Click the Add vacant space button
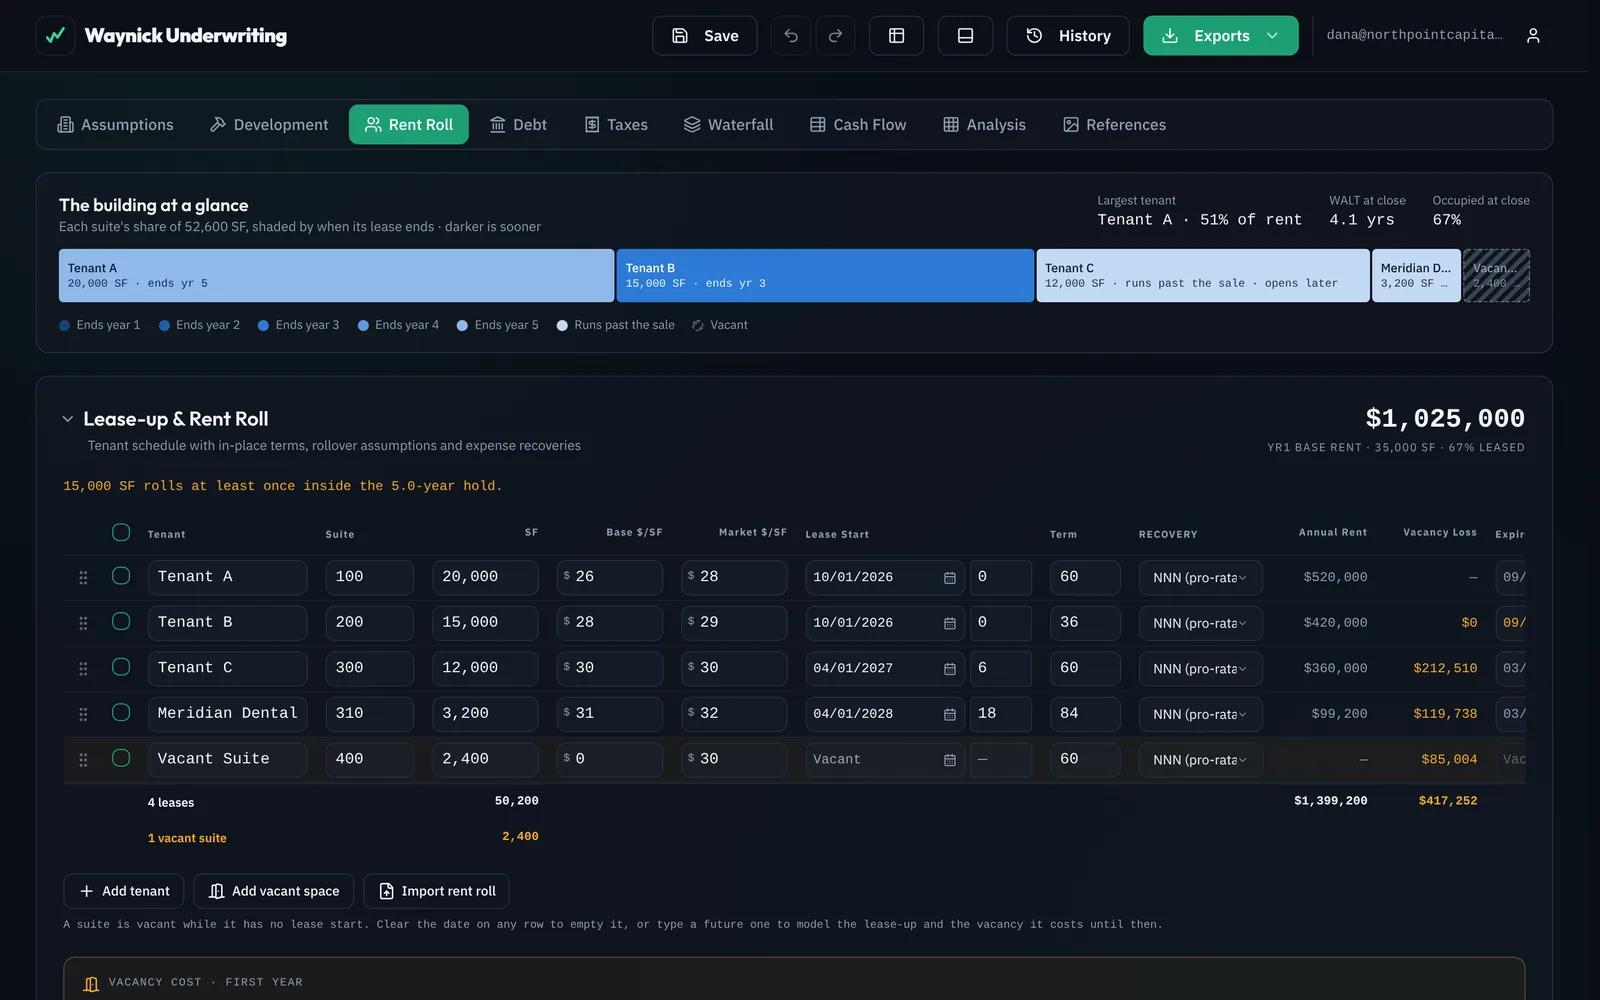 pos(274,891)
